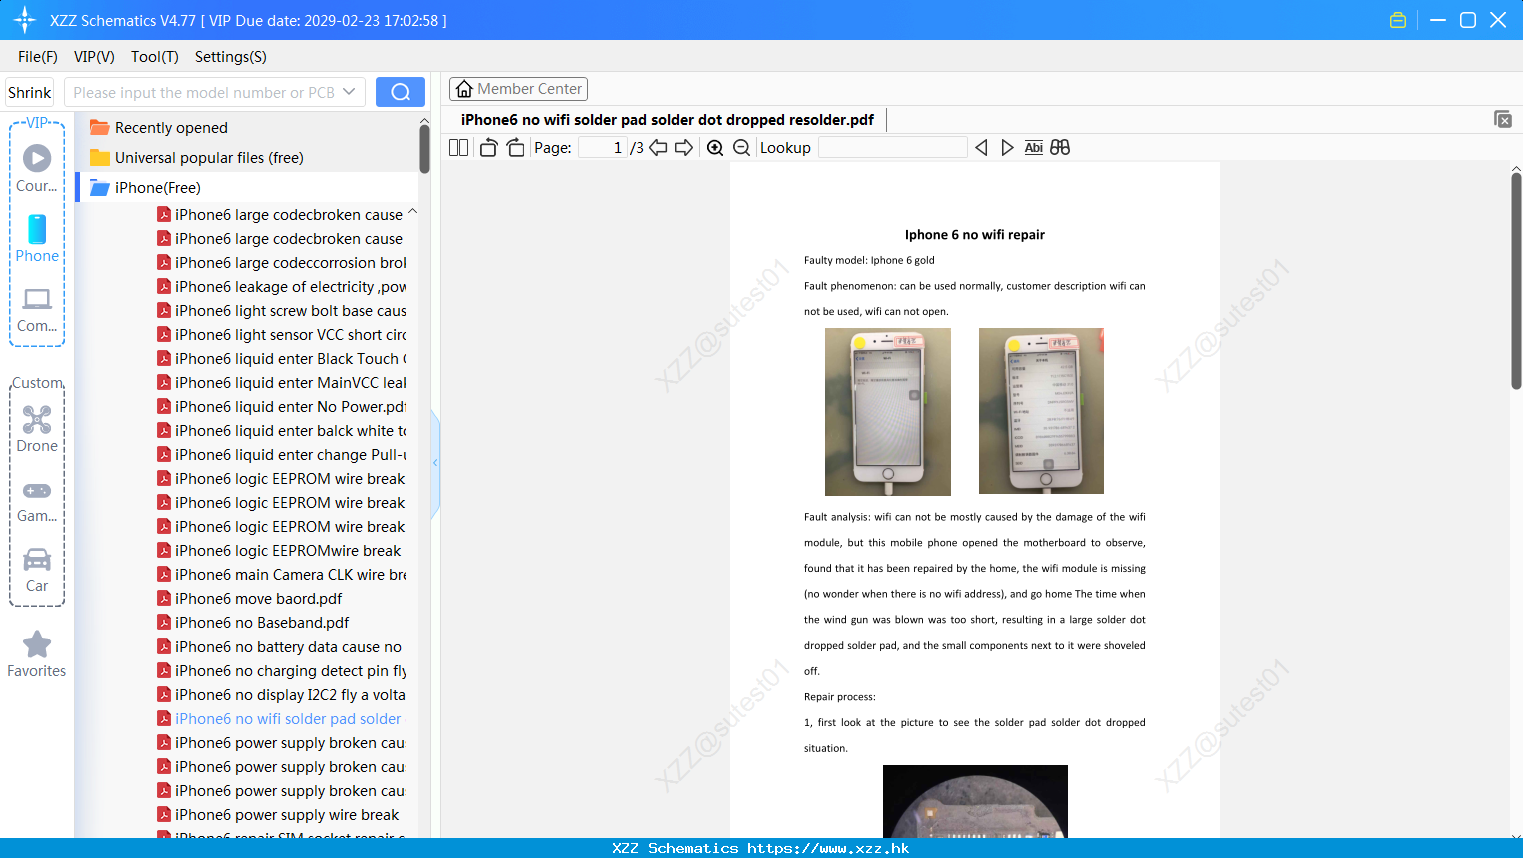1523x858 pixels.
Task: Open iPhone6 leakage of electricity file
Action: [282, 287]
